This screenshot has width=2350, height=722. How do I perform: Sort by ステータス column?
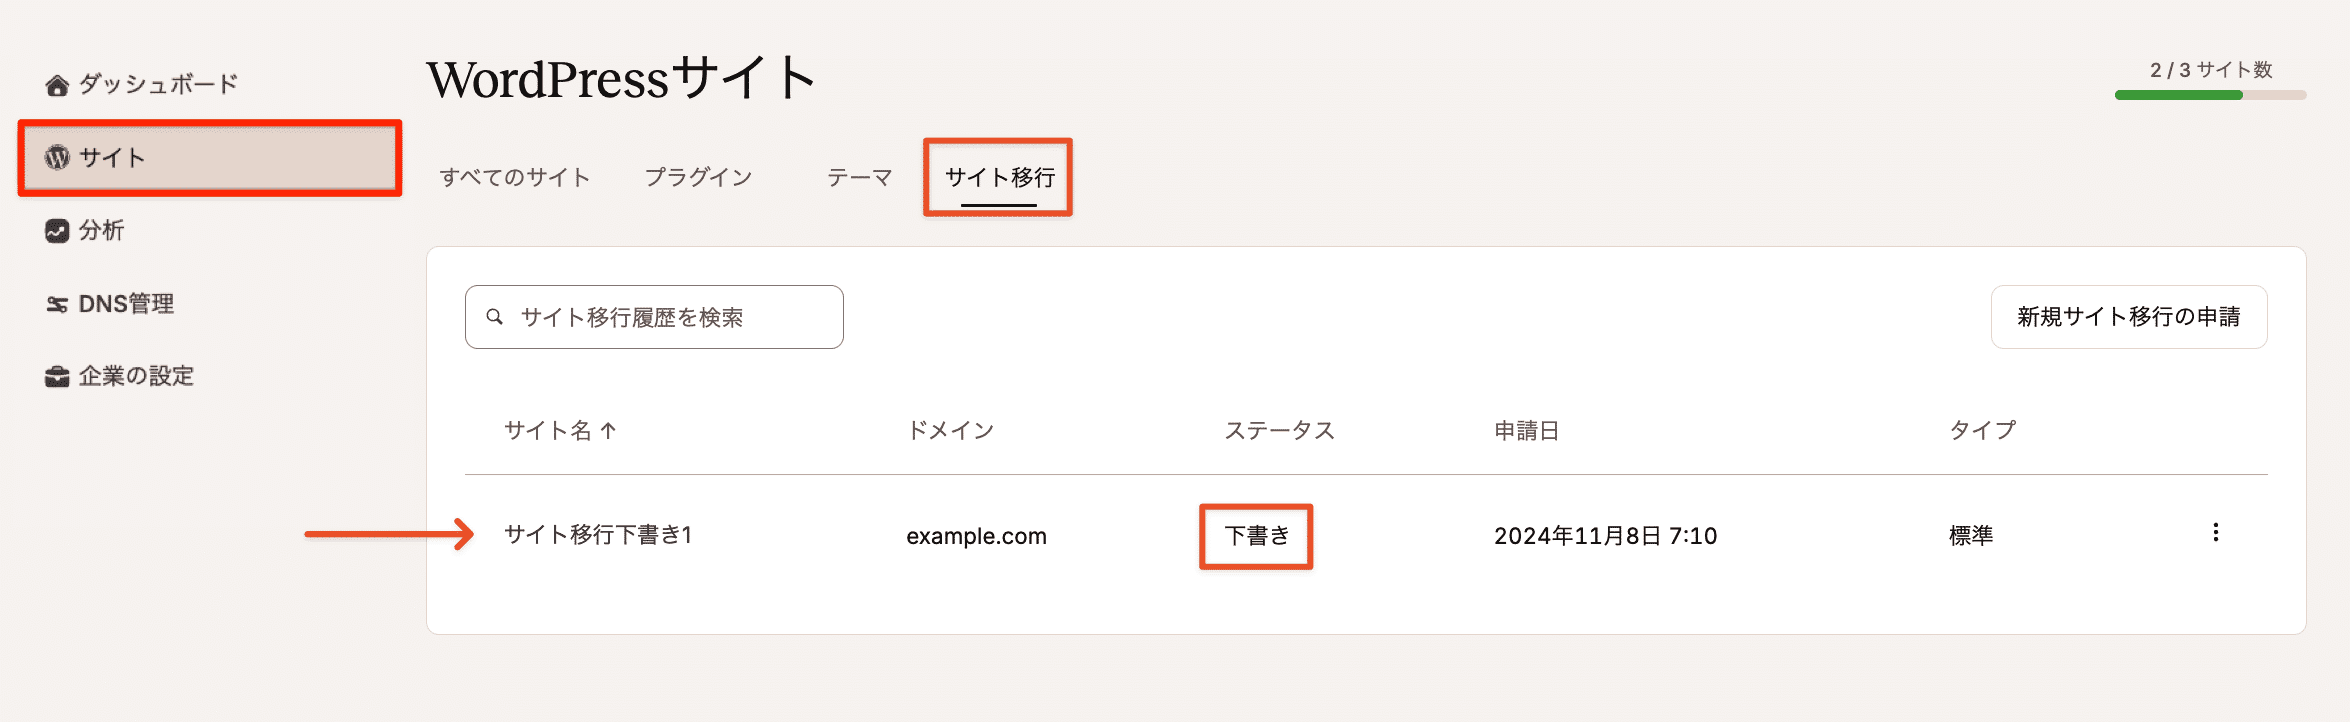pyautogui.click(x=1280, y=431)
